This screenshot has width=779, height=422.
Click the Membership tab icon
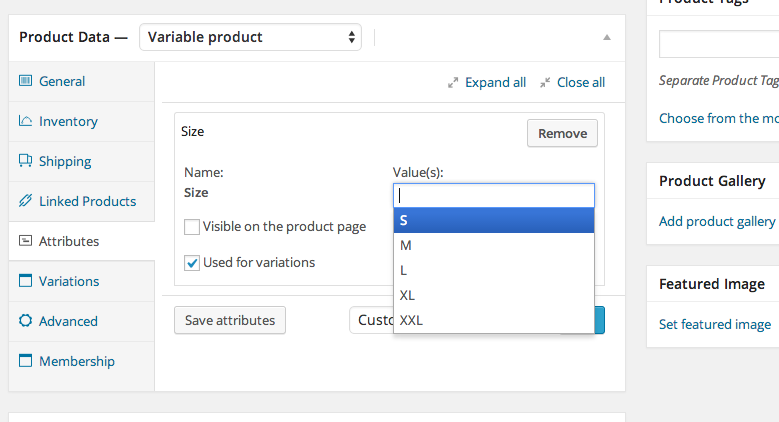tap(25, 360)
